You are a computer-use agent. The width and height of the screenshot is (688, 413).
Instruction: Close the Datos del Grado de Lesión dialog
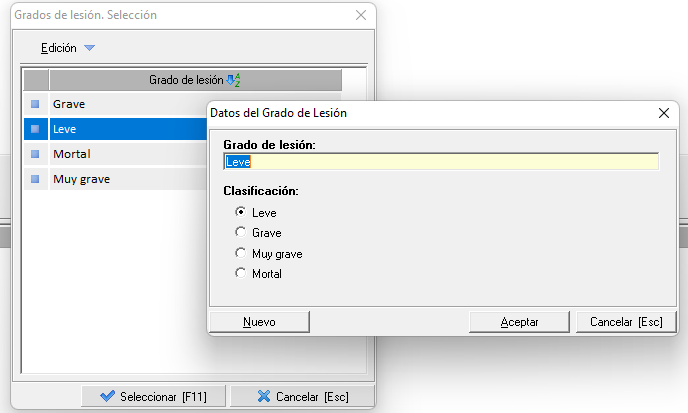pos(662,114)
